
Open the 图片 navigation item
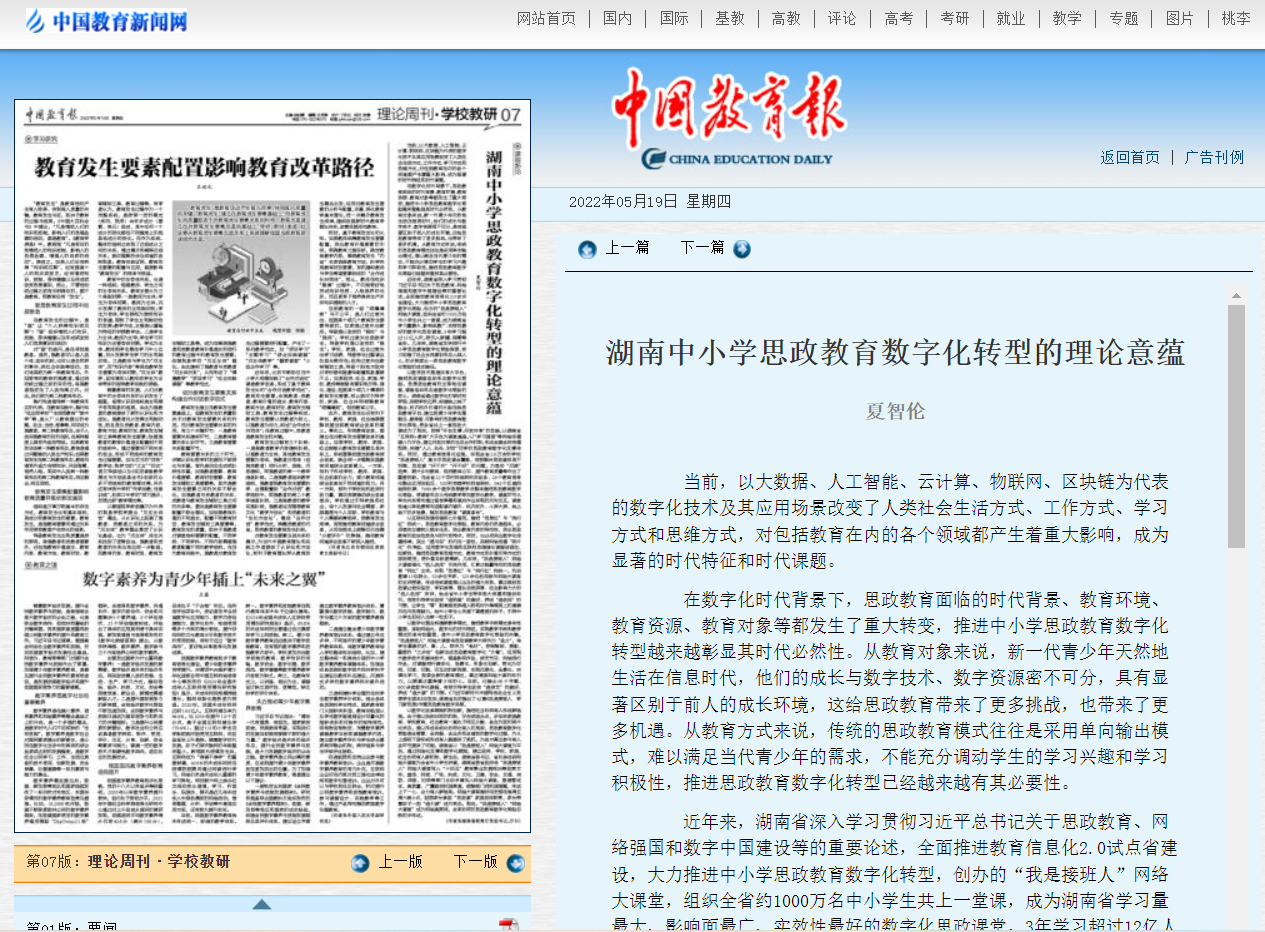1180,19
